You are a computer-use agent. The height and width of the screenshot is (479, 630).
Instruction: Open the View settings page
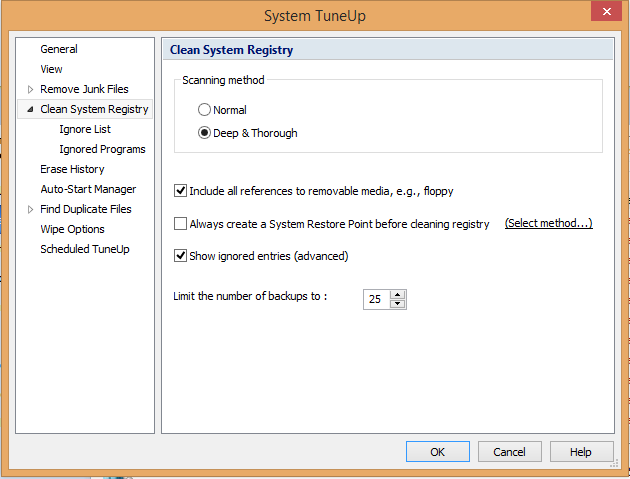51,69
